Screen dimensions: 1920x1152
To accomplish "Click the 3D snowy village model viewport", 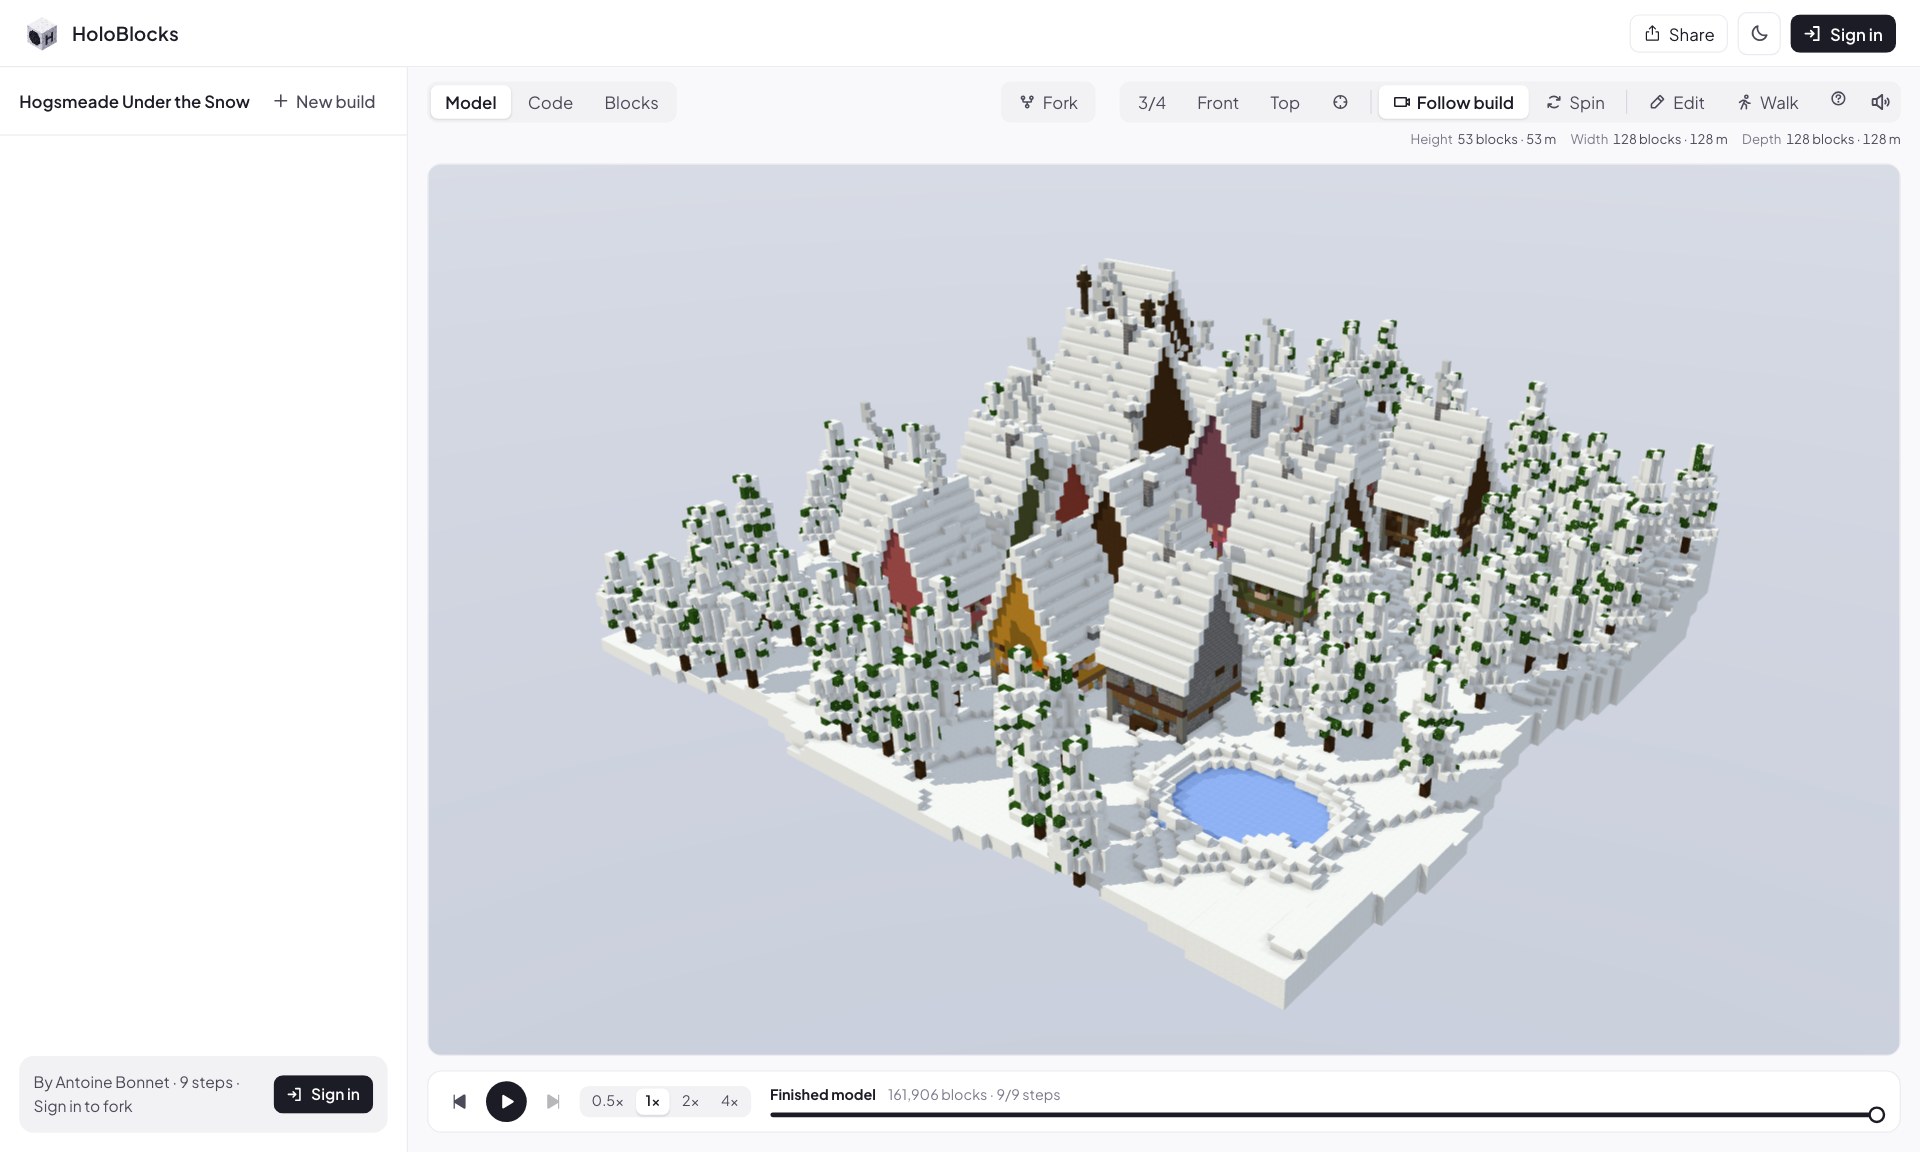I will pyautogui.click(x=1163, y=609).
